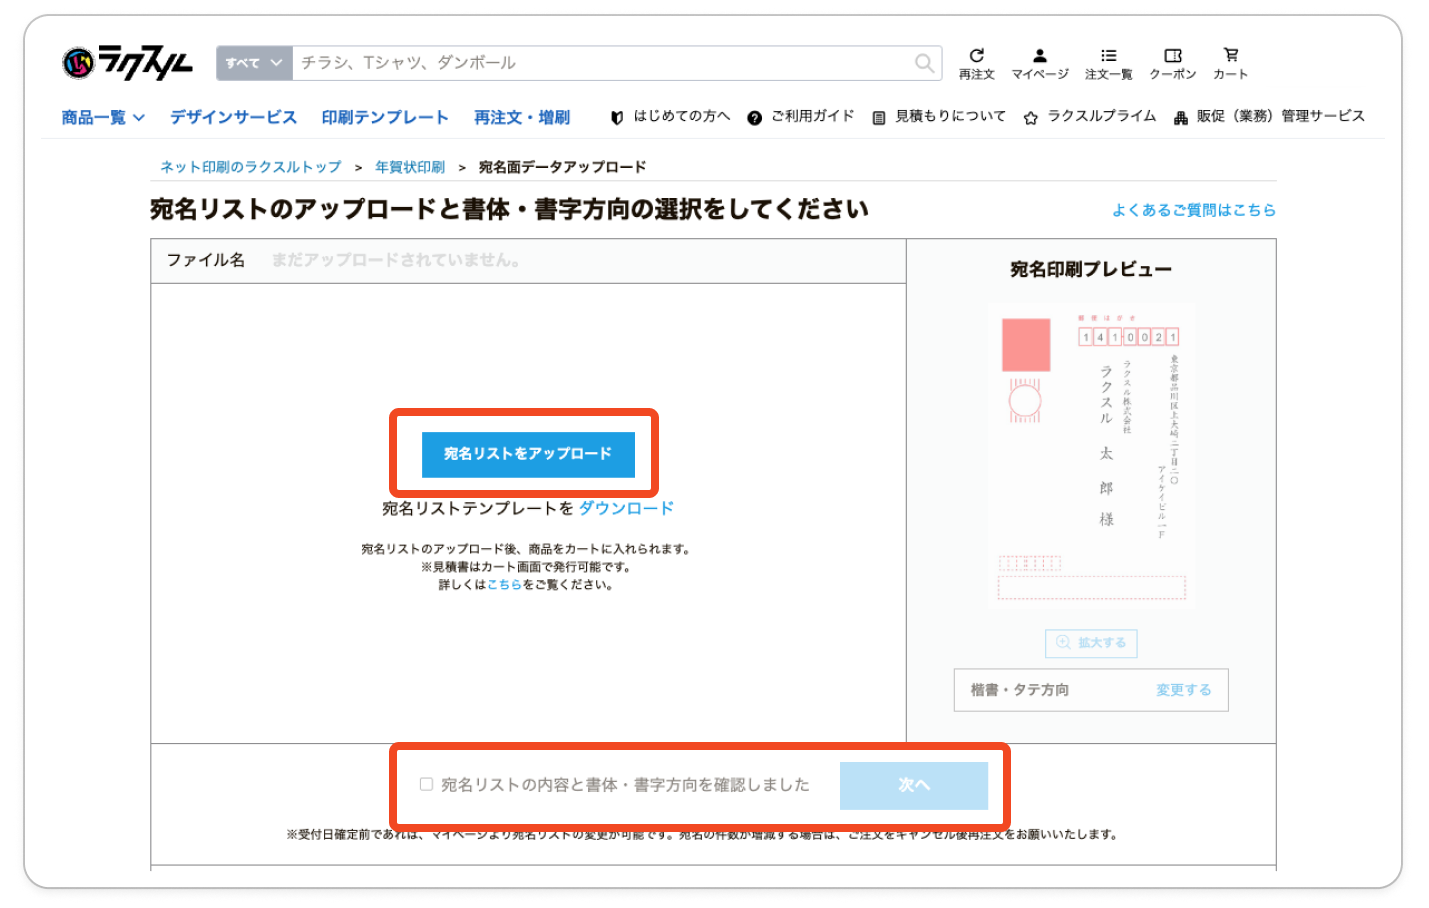Click the search magnifier icon

click(x=925, y=63)
